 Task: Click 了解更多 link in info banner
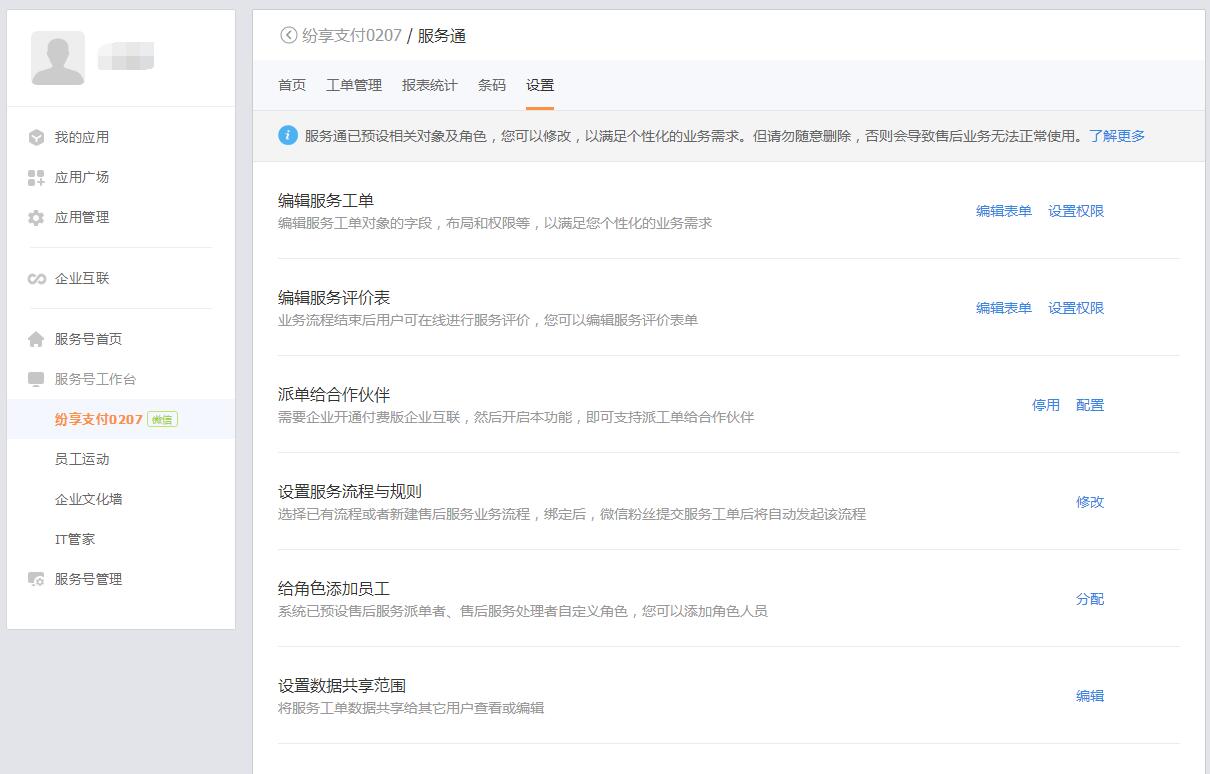click(1117, 136)
